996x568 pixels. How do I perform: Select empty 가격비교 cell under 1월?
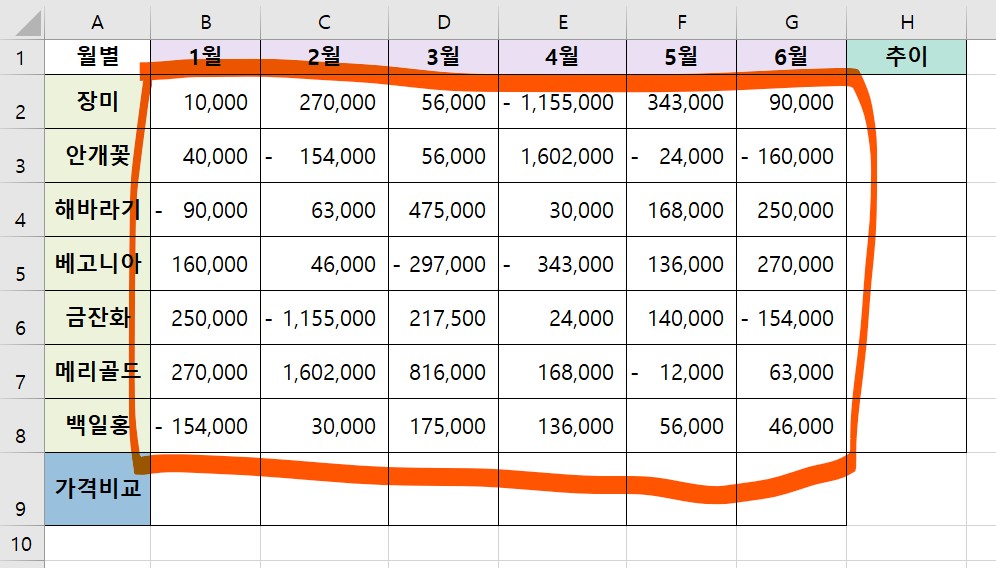(x=206, y=489)
